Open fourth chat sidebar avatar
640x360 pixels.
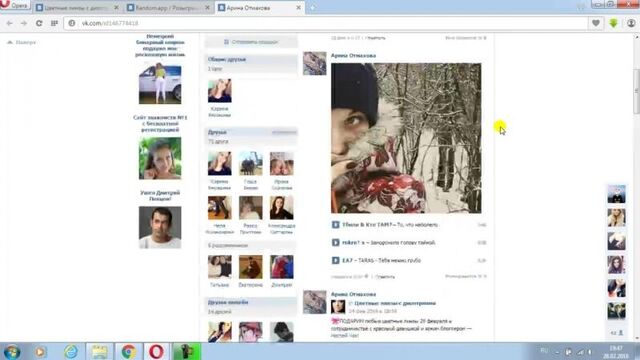[616, 264]
